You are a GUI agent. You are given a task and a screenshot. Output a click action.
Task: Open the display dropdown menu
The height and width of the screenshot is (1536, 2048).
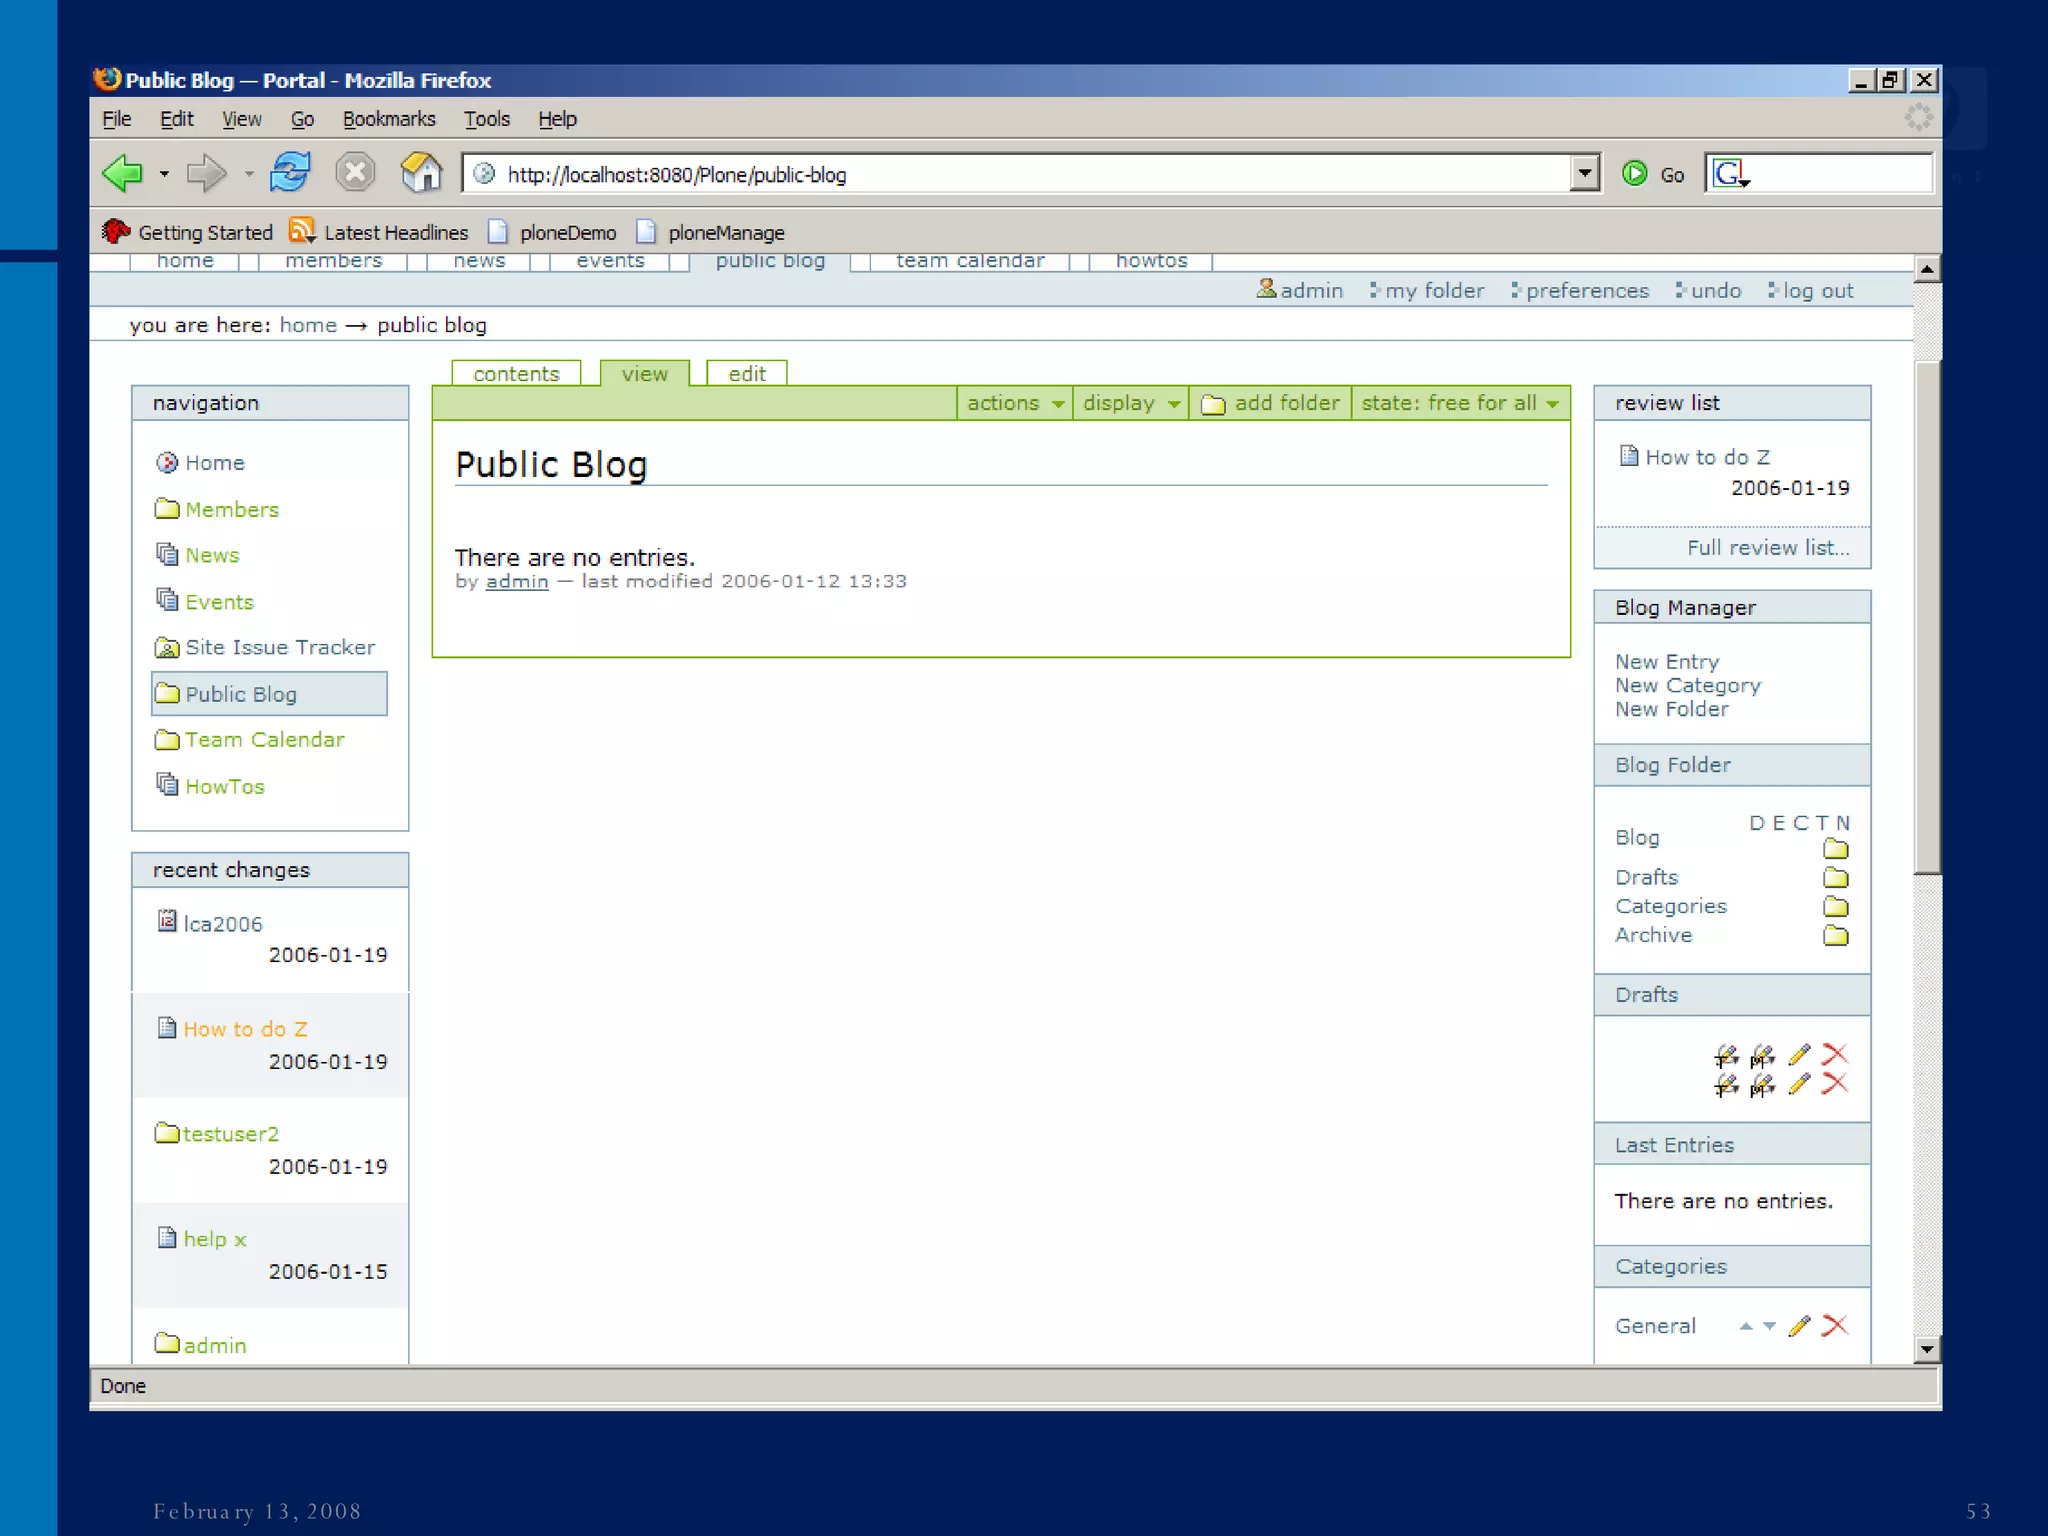point(1131,403)
